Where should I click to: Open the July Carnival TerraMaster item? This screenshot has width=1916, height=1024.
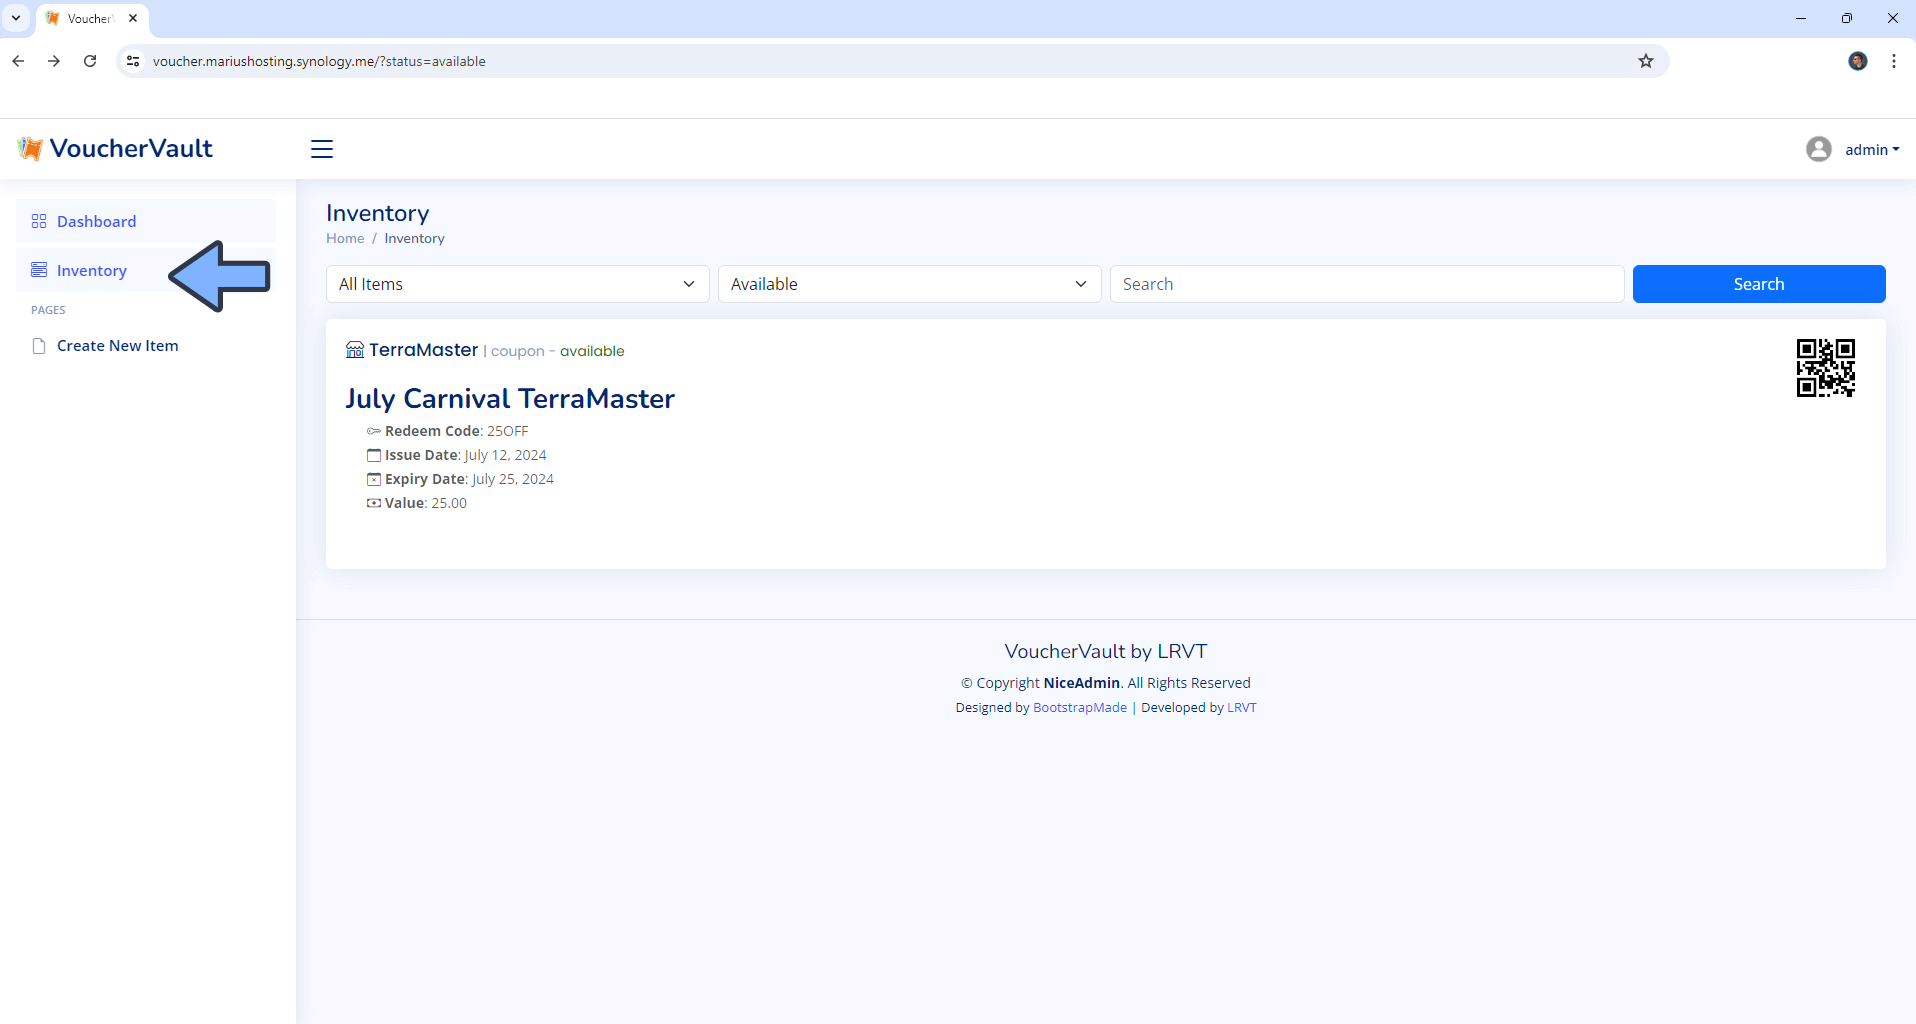coord(510,398)
